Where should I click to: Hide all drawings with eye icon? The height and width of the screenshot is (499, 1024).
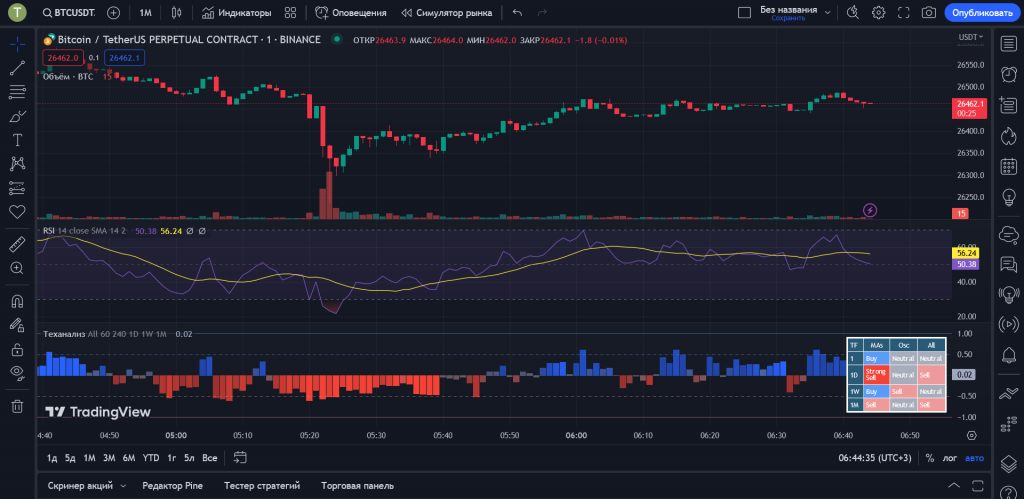point(17,372)
